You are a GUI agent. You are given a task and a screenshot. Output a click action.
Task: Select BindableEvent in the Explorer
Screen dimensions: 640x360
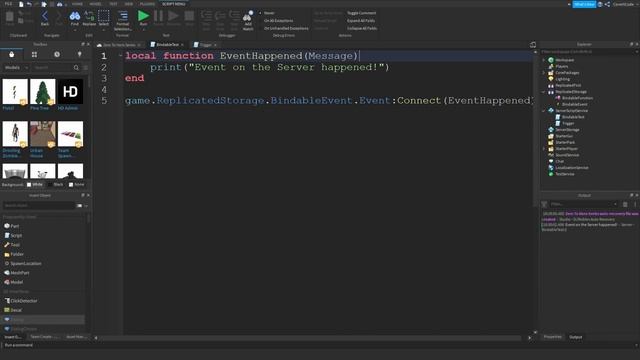(x=575, y=104)
